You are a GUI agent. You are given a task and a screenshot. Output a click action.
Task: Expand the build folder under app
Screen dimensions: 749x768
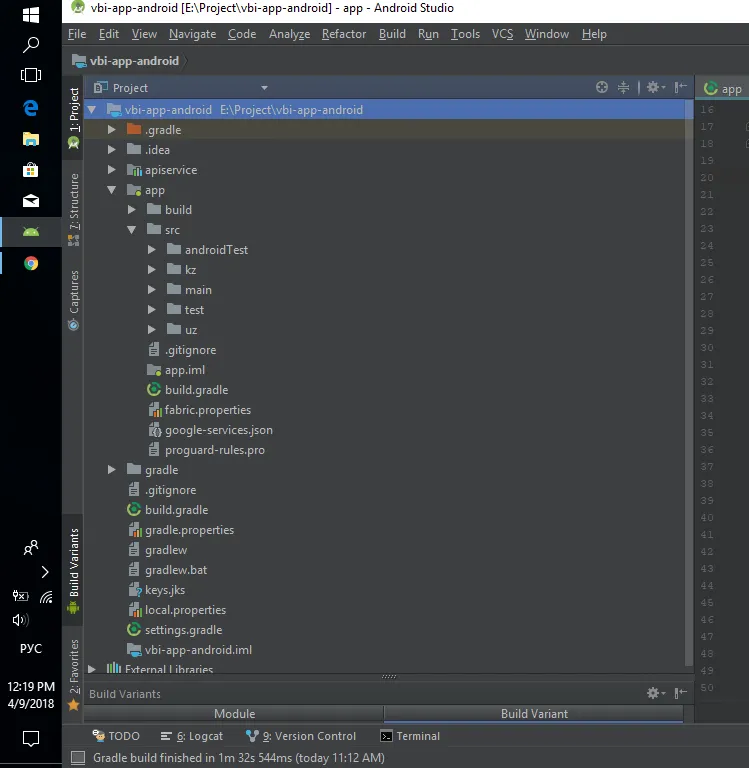(132, 210)
